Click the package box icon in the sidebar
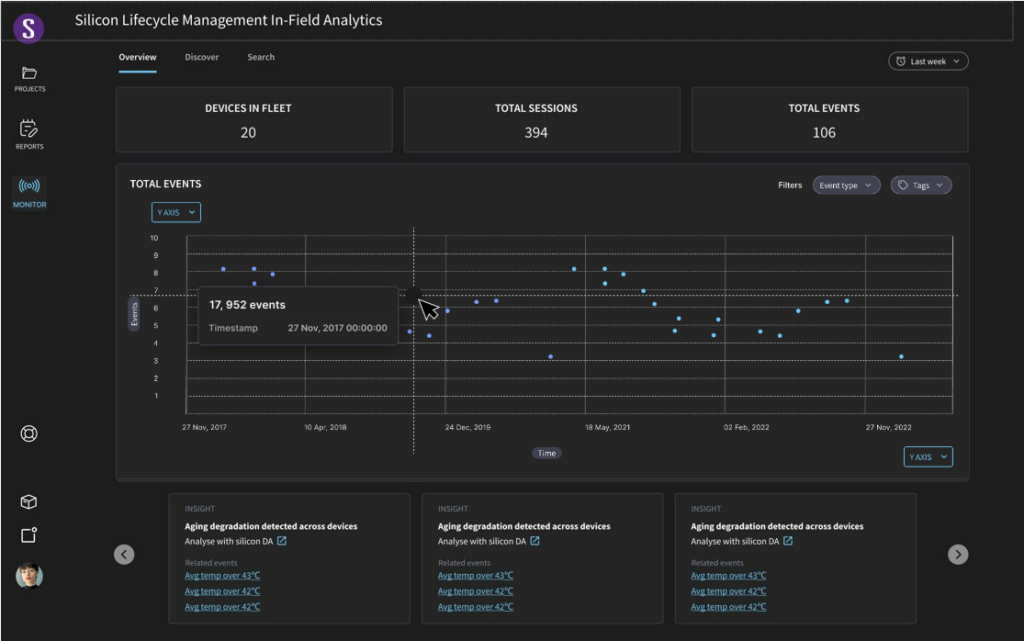 click(x=28, y=501)
